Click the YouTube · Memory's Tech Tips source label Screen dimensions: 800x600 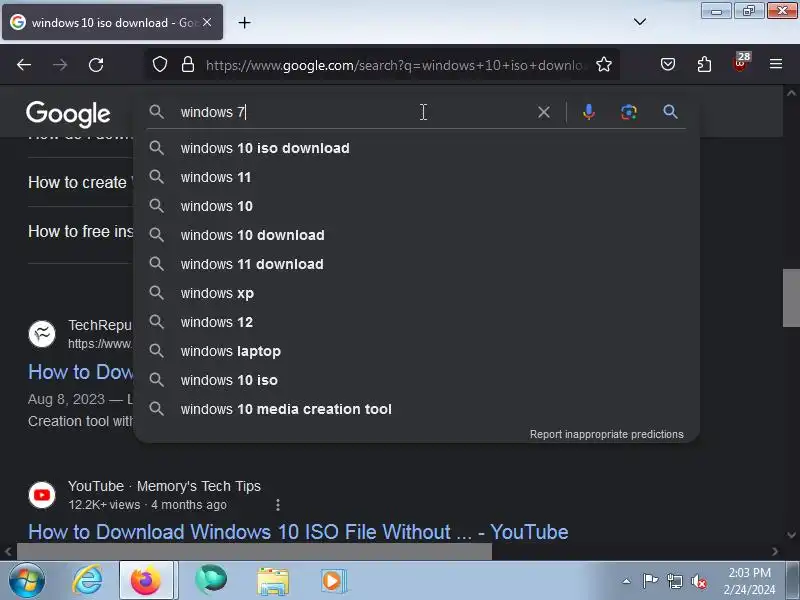click(x=164, y=486)
